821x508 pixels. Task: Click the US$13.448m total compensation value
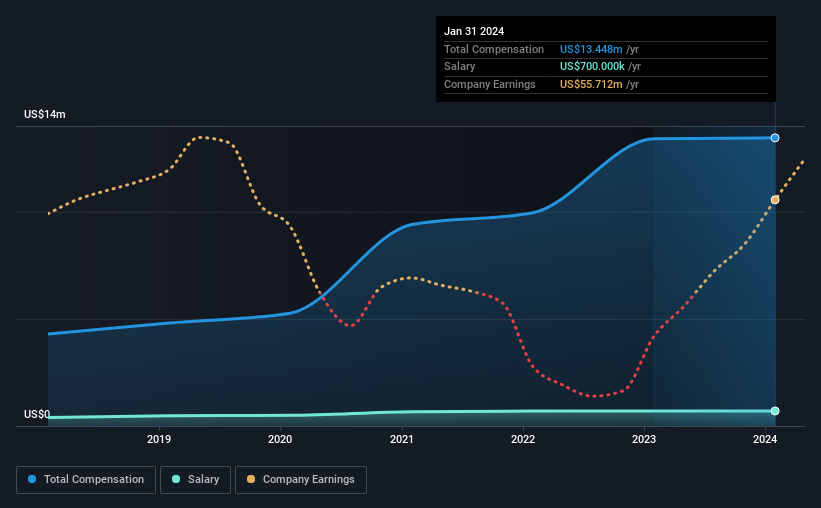coord(591,49)
